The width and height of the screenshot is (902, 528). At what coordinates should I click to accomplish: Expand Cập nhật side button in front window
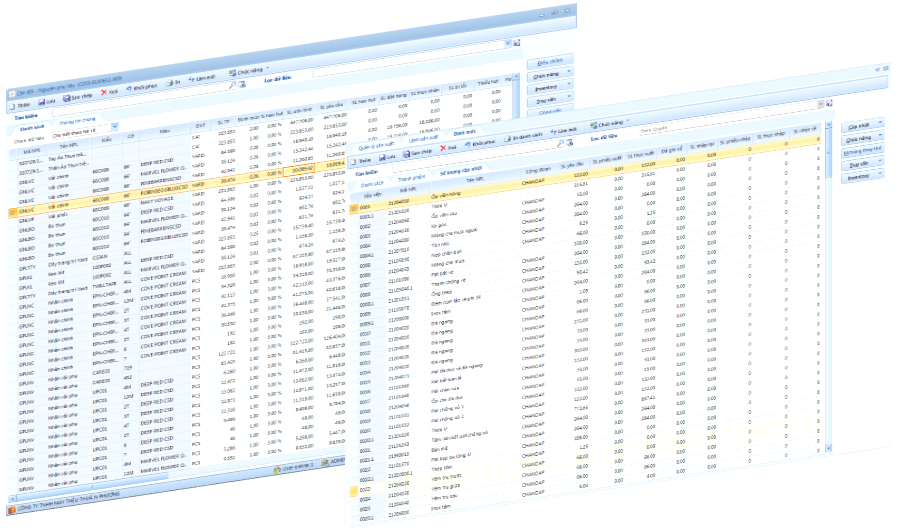click(x=880, y=122)
